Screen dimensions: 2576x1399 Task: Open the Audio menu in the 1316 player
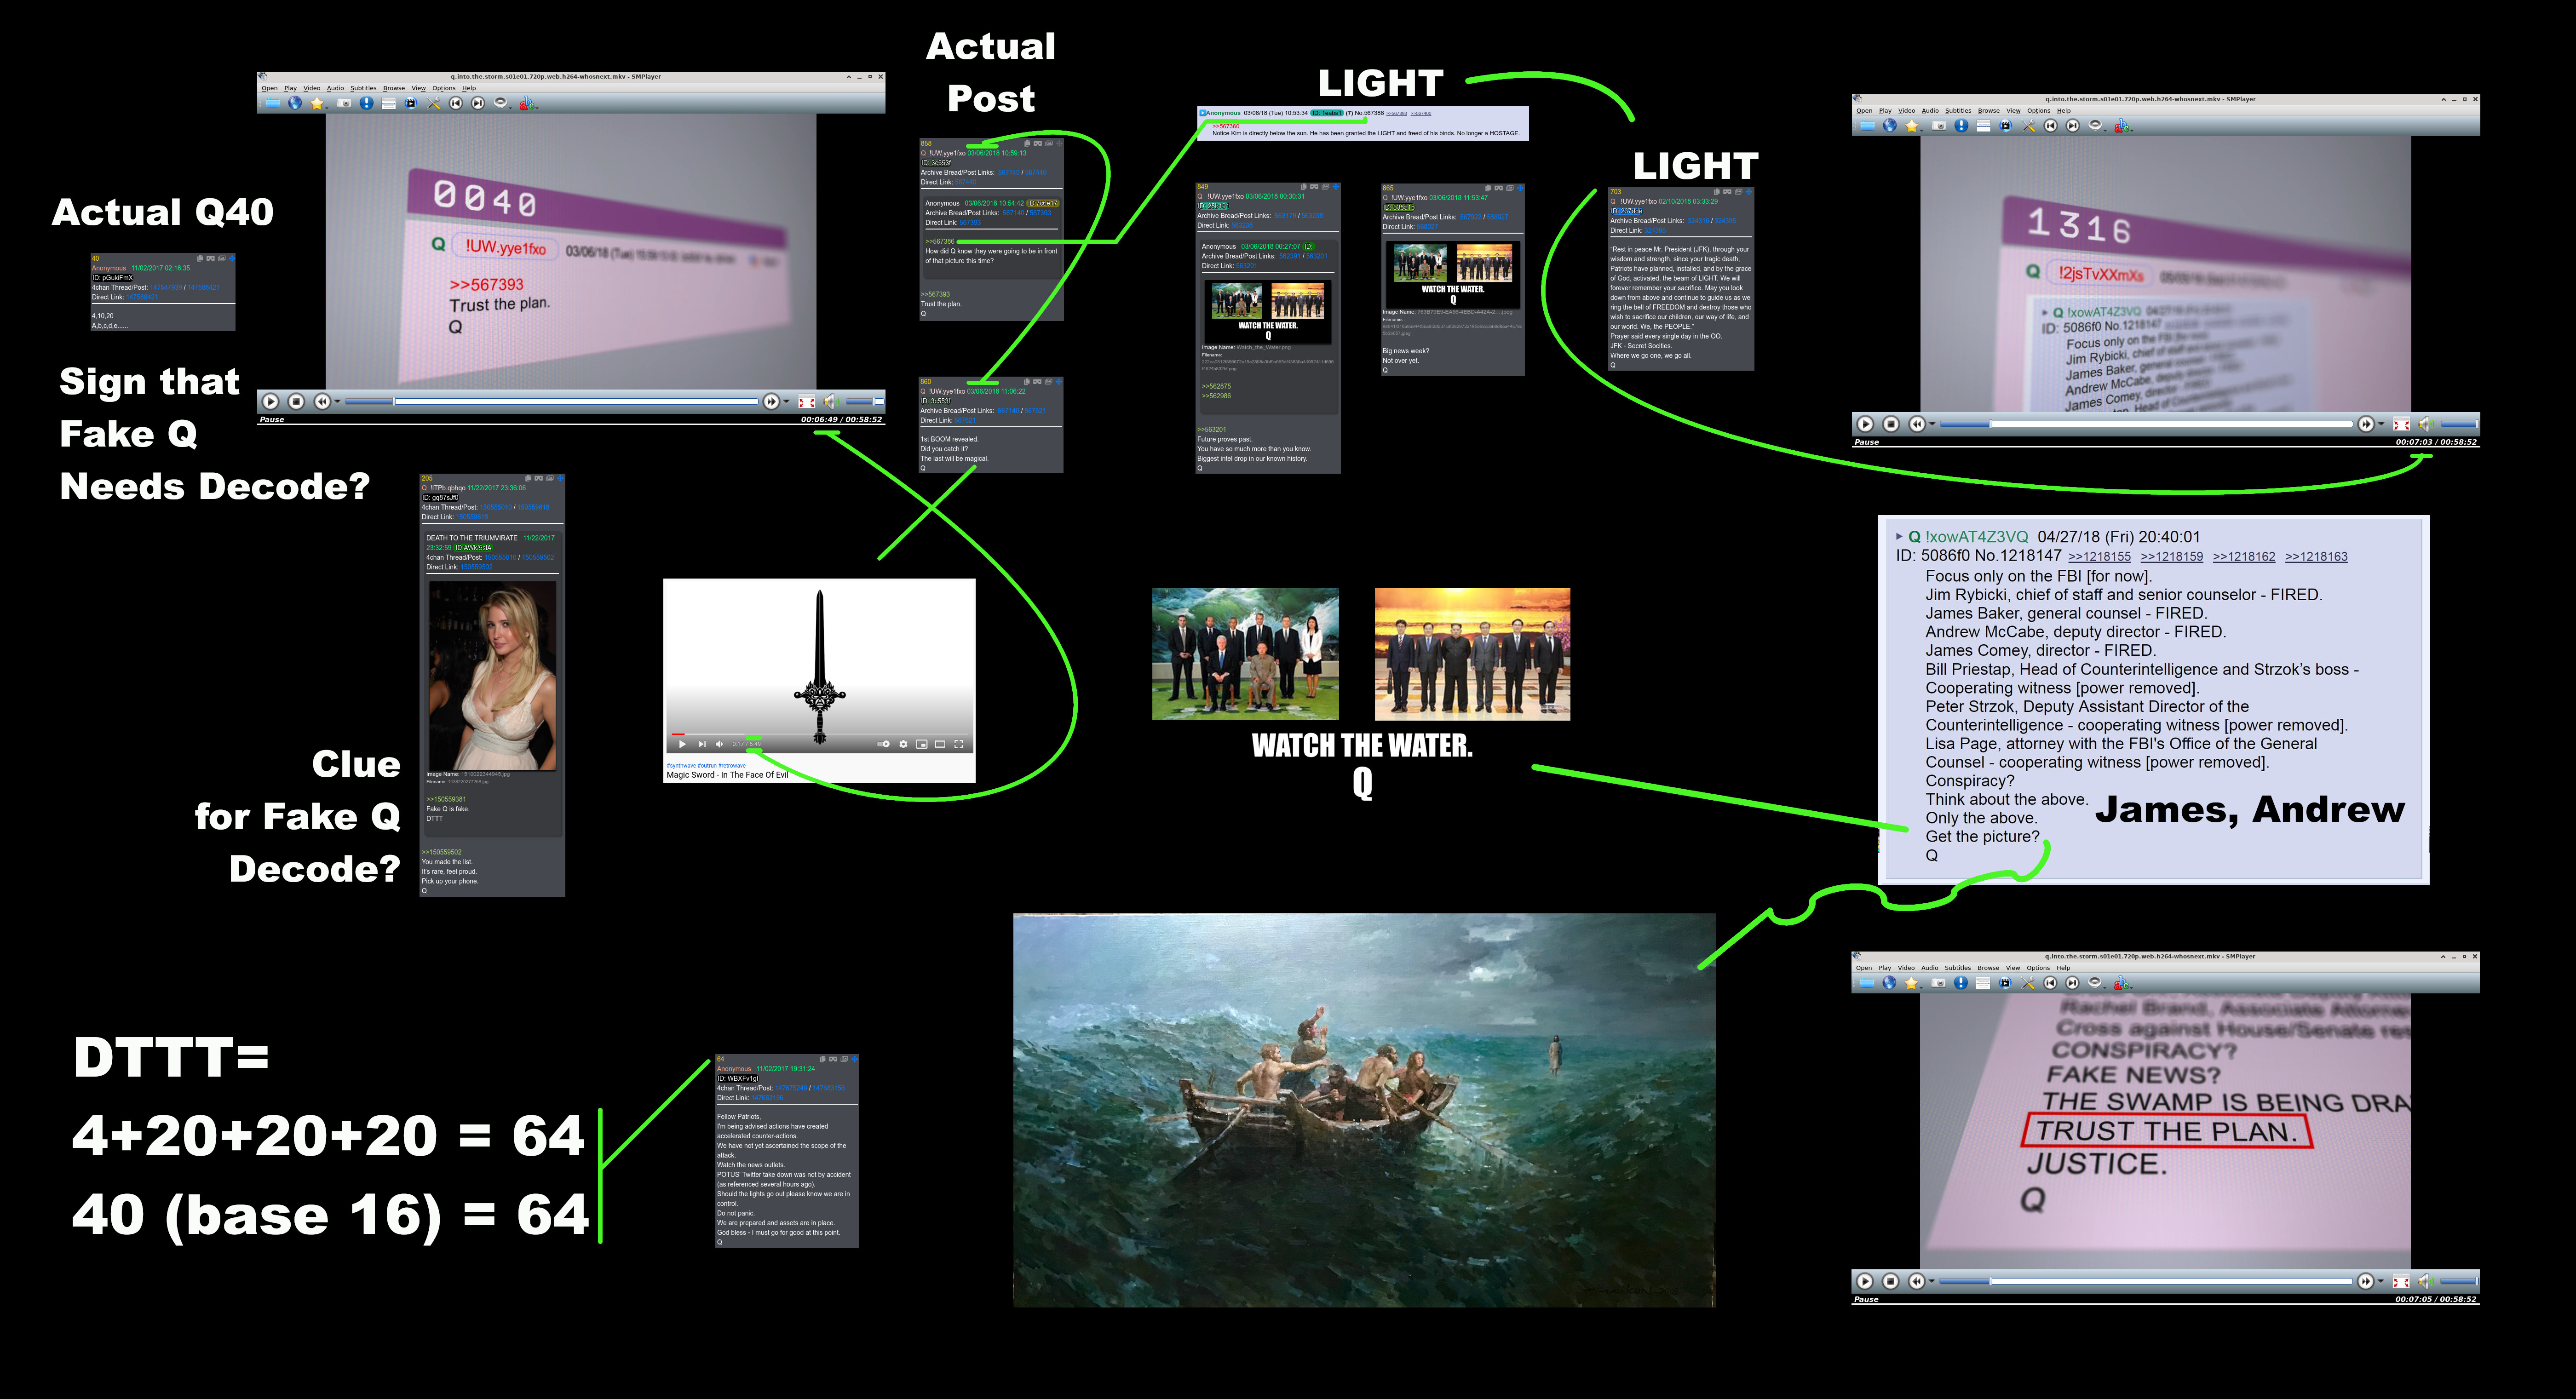pyautogui.click(x=1930, y=111)
